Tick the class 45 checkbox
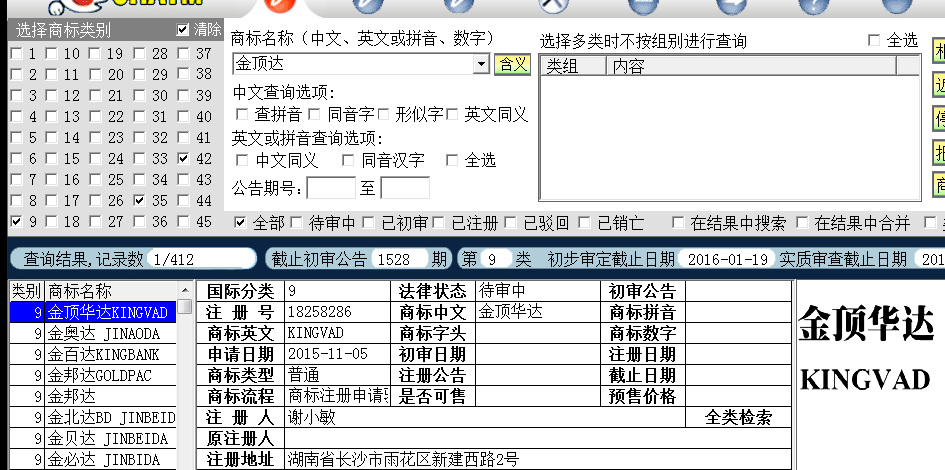The image size is (945, 470). [x=183, y=222]
